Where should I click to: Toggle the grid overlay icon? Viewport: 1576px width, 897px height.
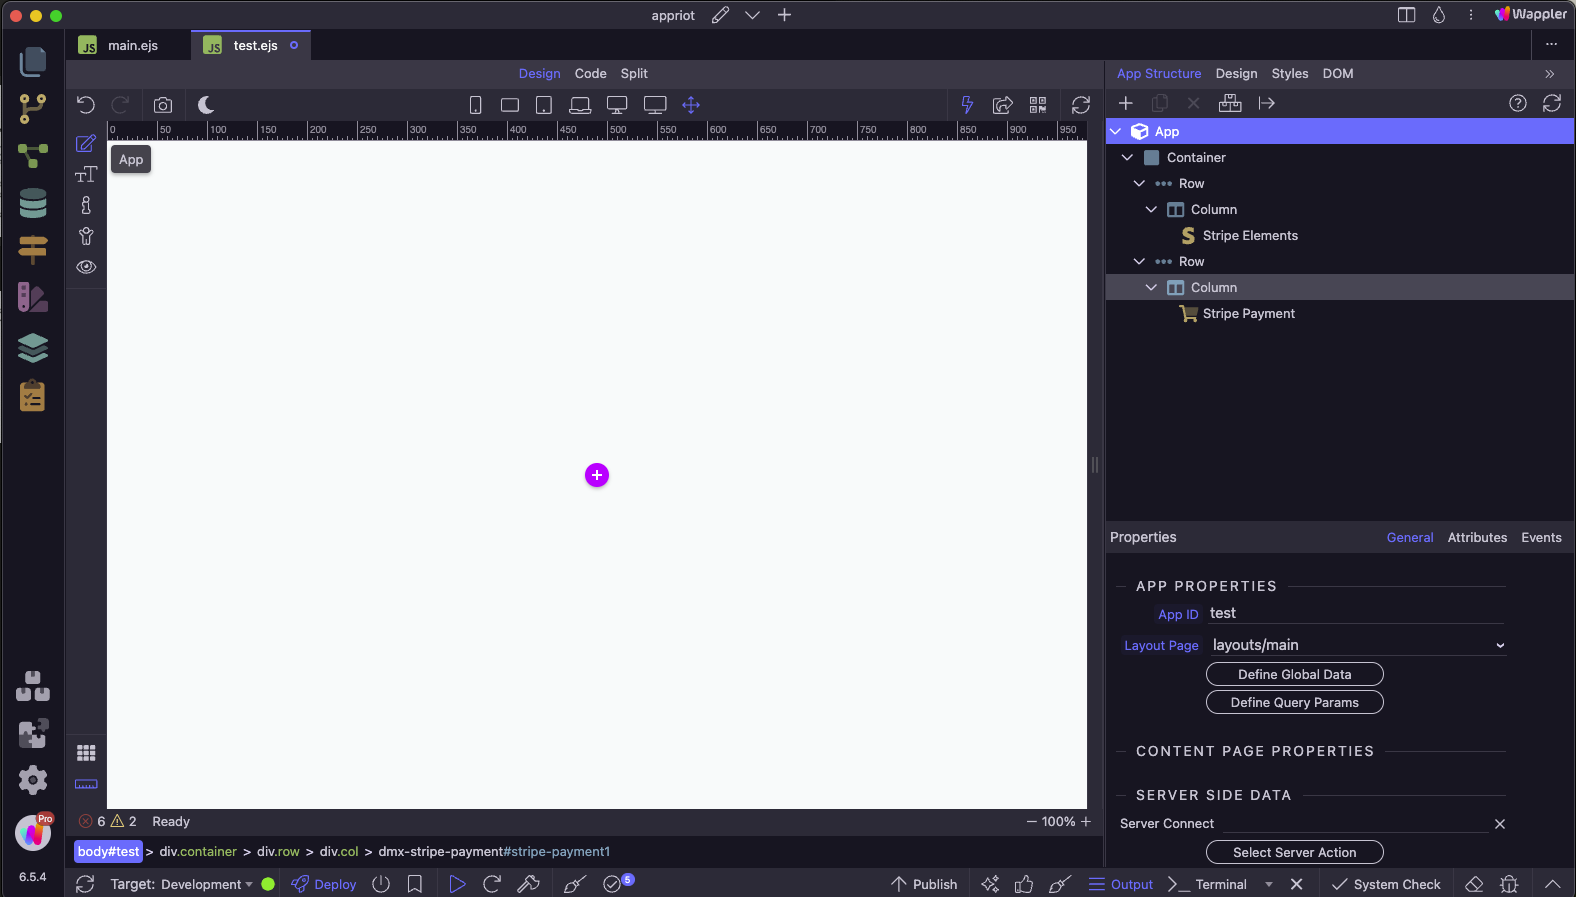(86, 753)
